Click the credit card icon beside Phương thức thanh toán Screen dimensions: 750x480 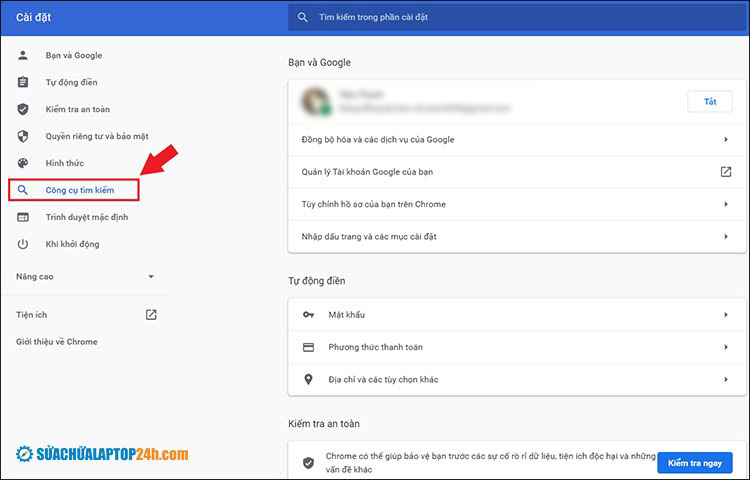click(x=309, y=347)
